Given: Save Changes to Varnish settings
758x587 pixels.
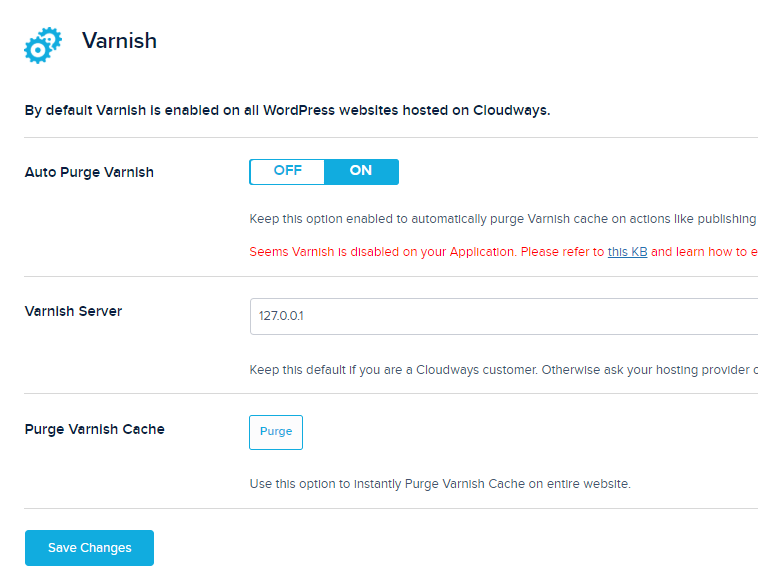Looking at the screenshot, I should [89, 548].
